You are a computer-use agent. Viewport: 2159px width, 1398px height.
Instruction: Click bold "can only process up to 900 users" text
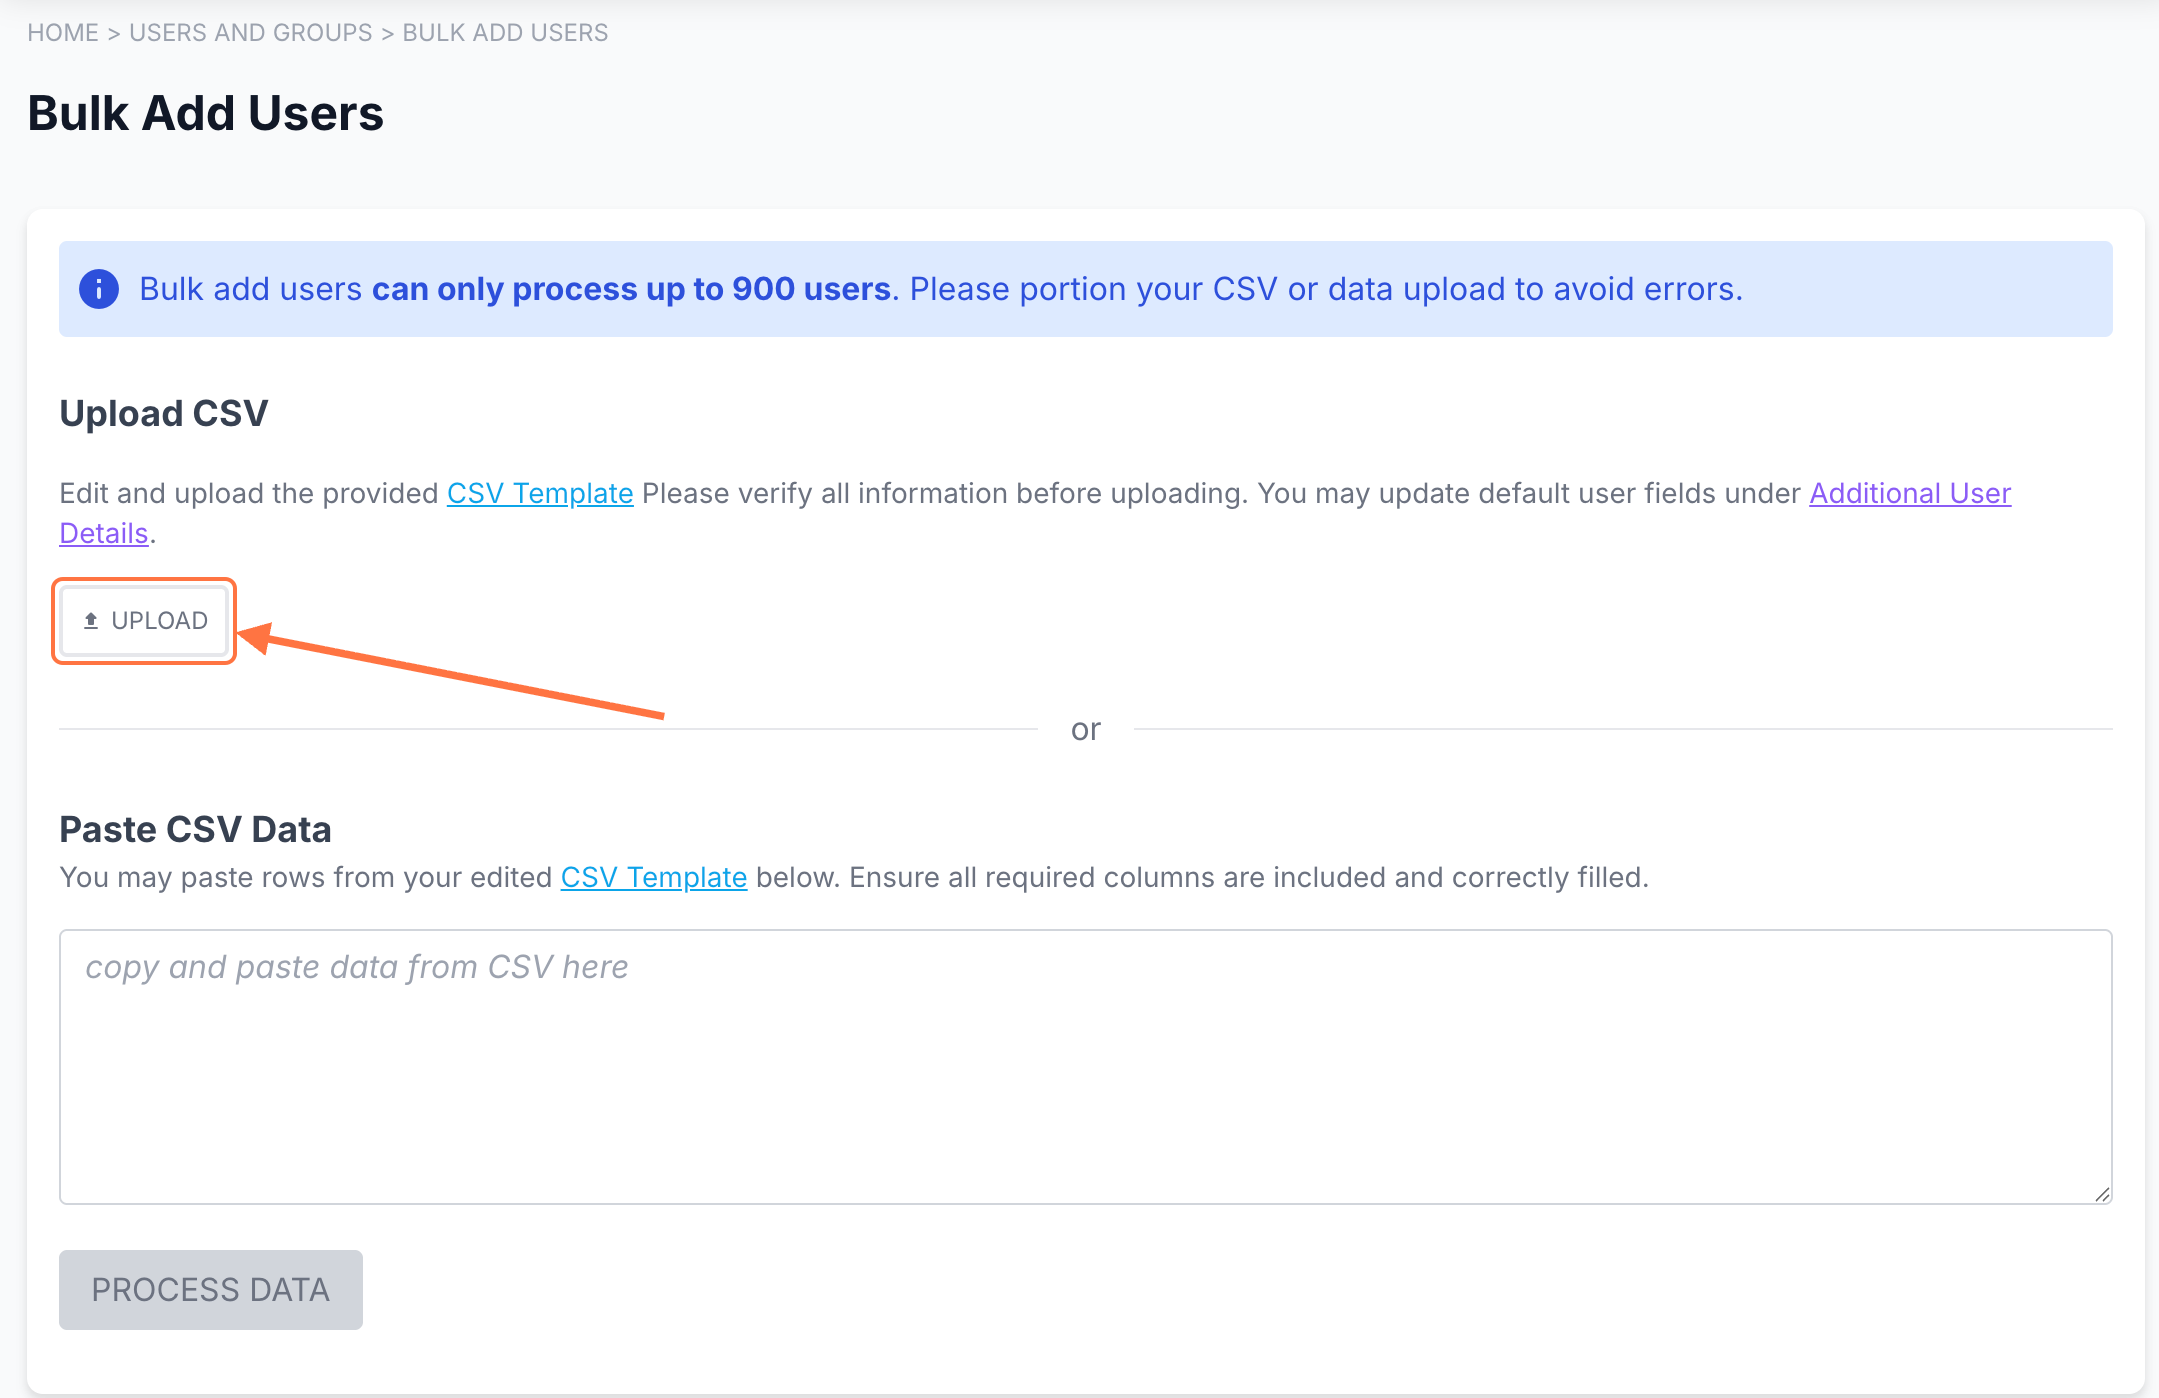[x=631, y=290]
